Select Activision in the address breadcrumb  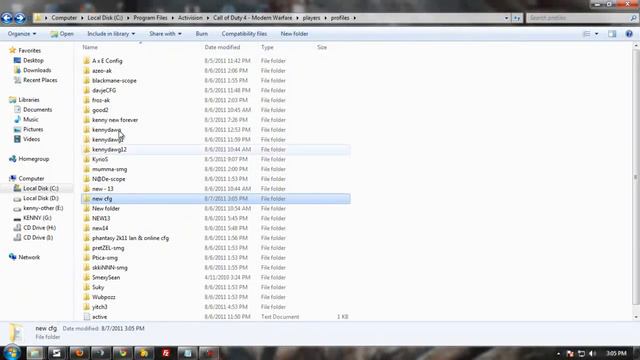pos(190,18)
